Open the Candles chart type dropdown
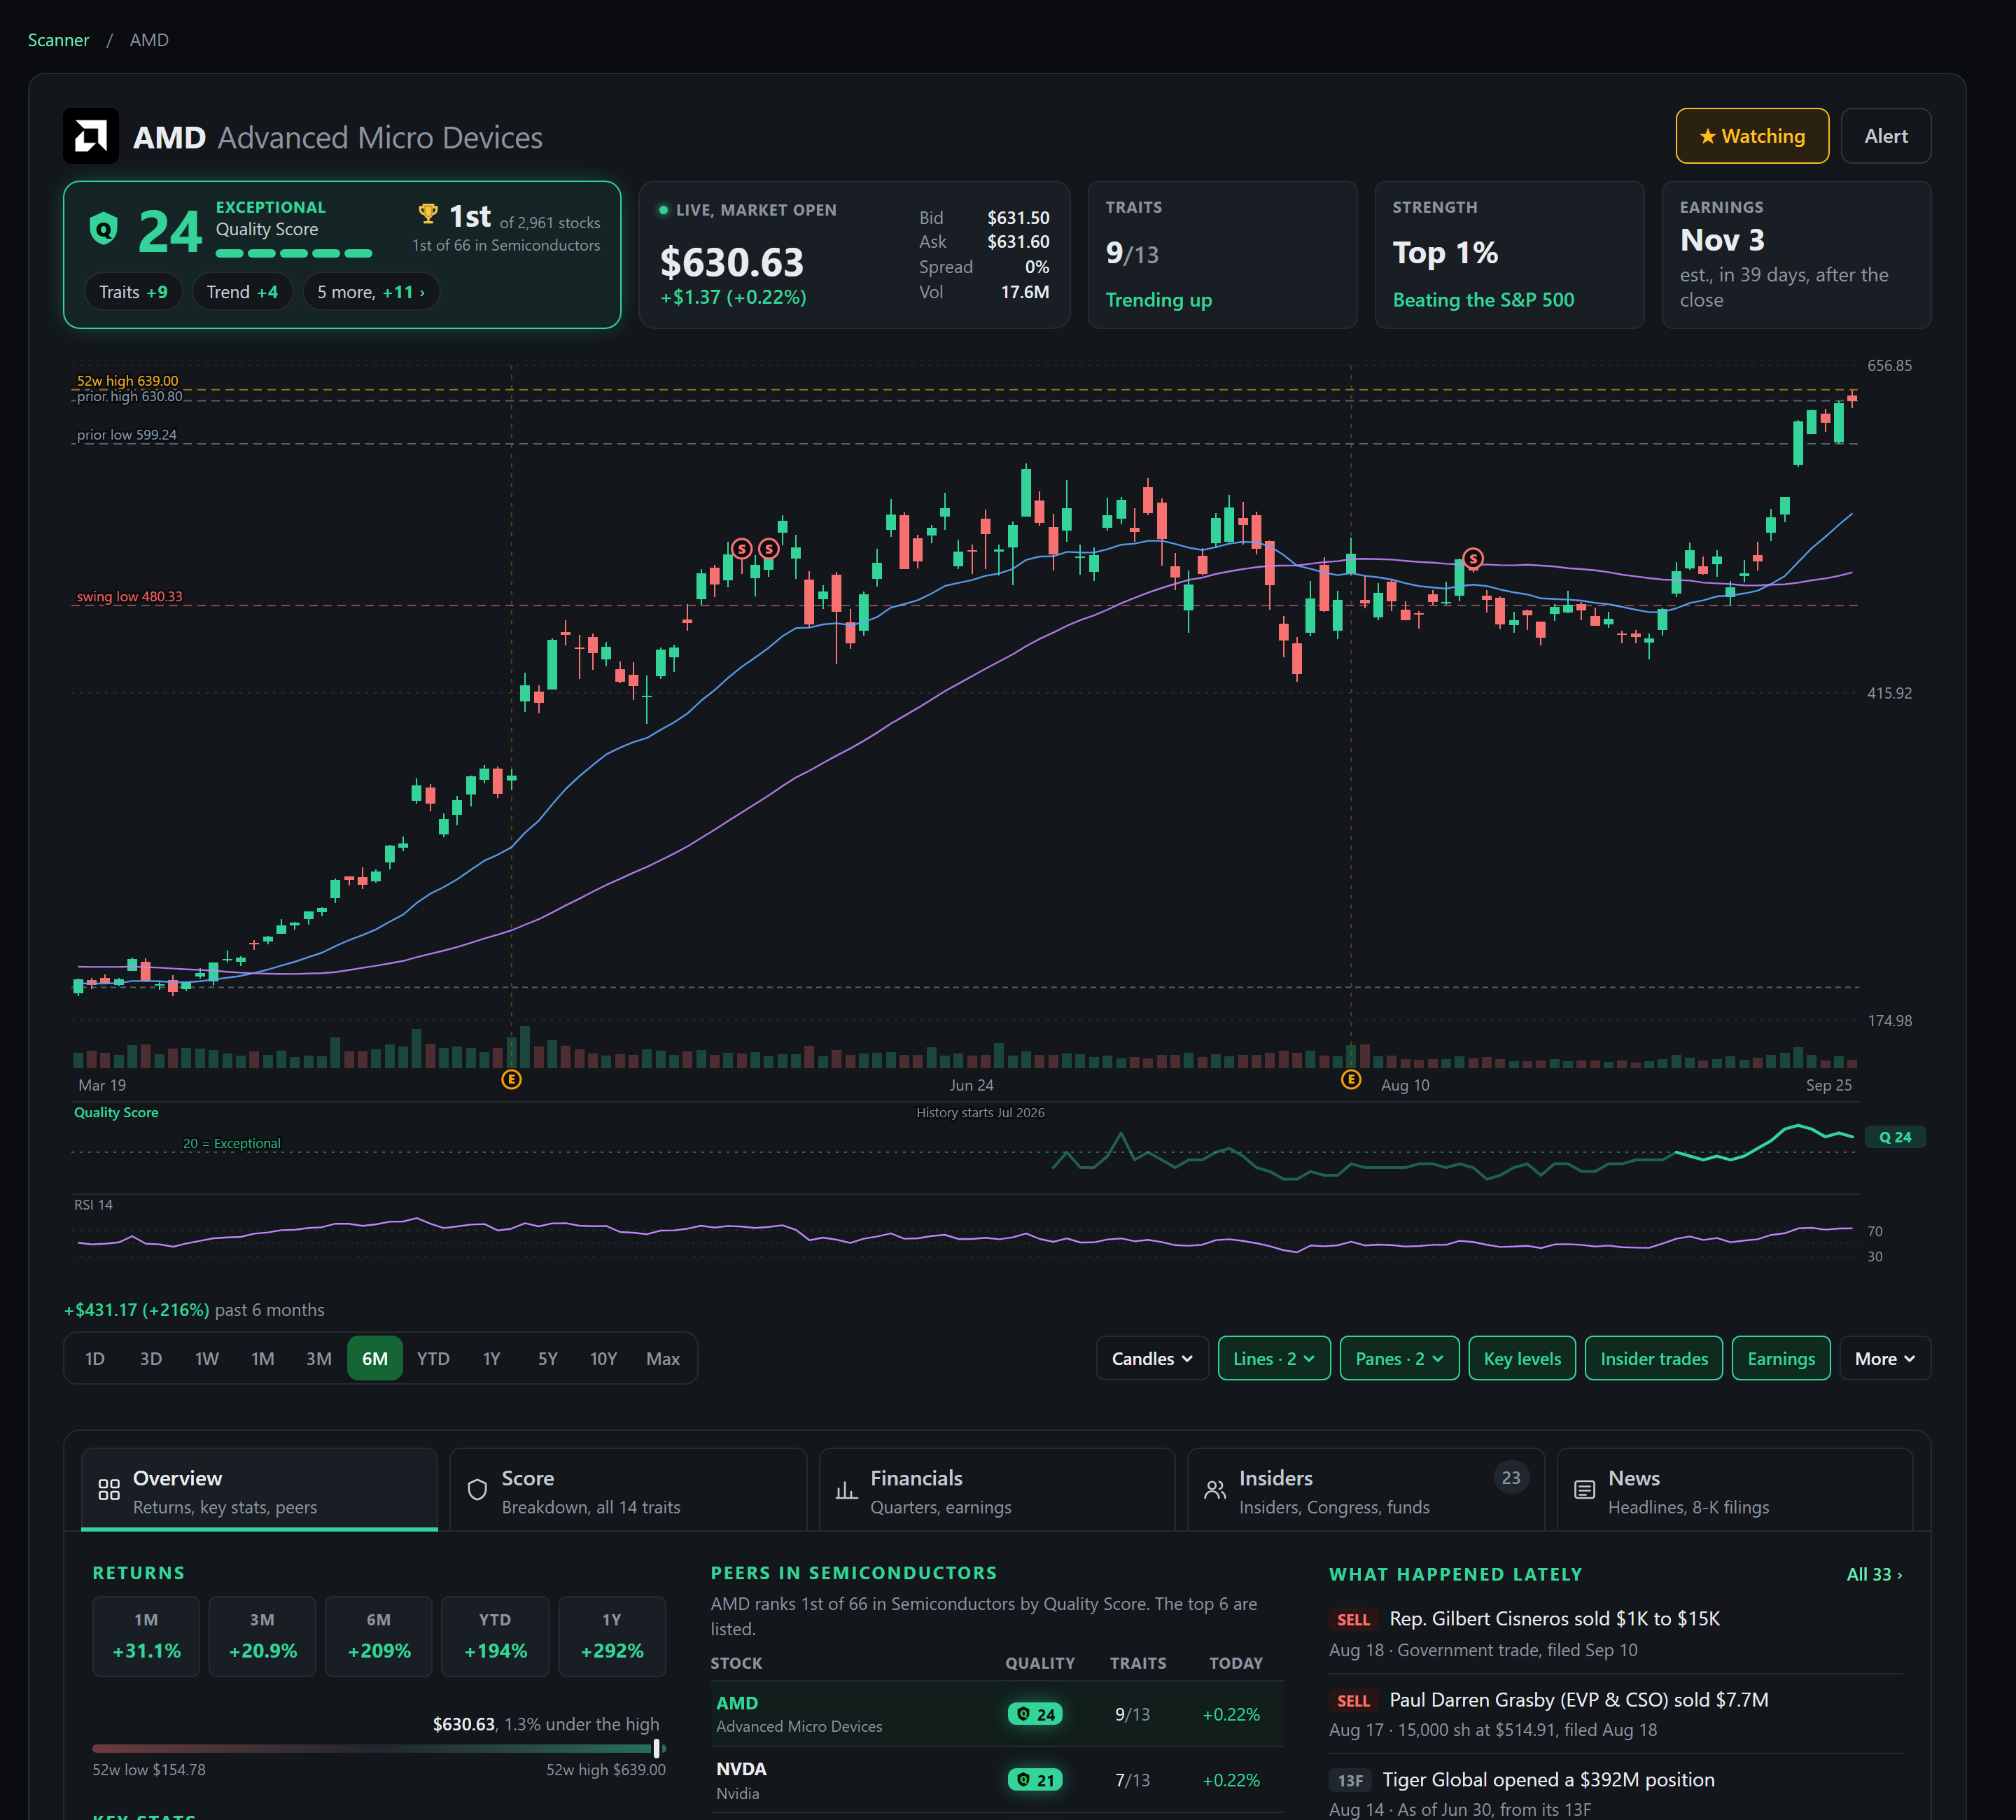This screenshot has width=2016, height=1820. point(1152,1358)
